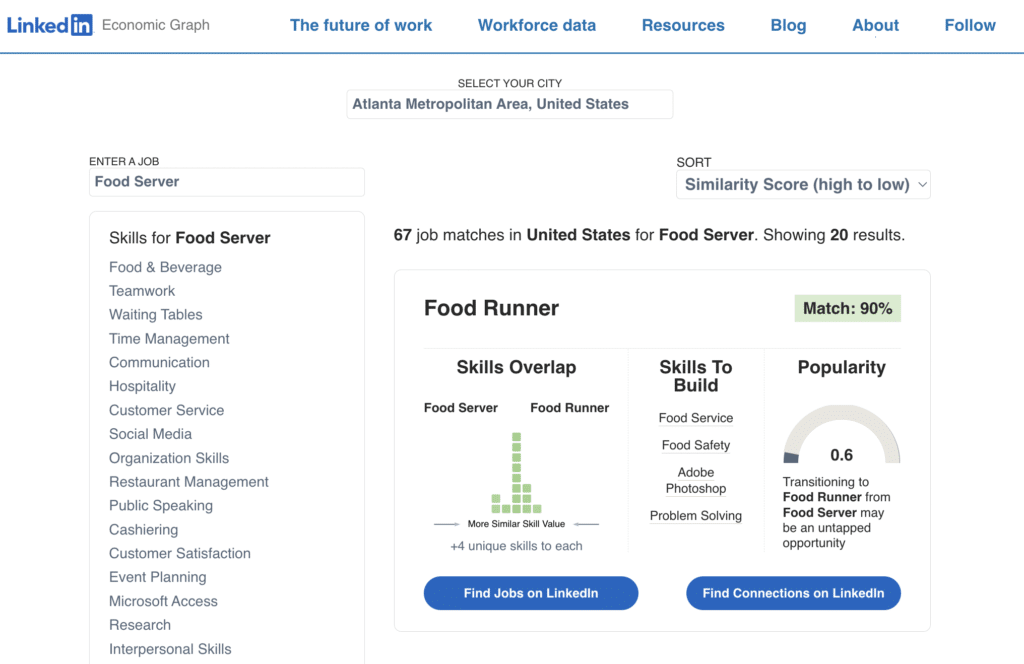Click Follow in top navigation
Image resolution: width=1024 pixels, height=664 pixels.
(x=970, y=25)
